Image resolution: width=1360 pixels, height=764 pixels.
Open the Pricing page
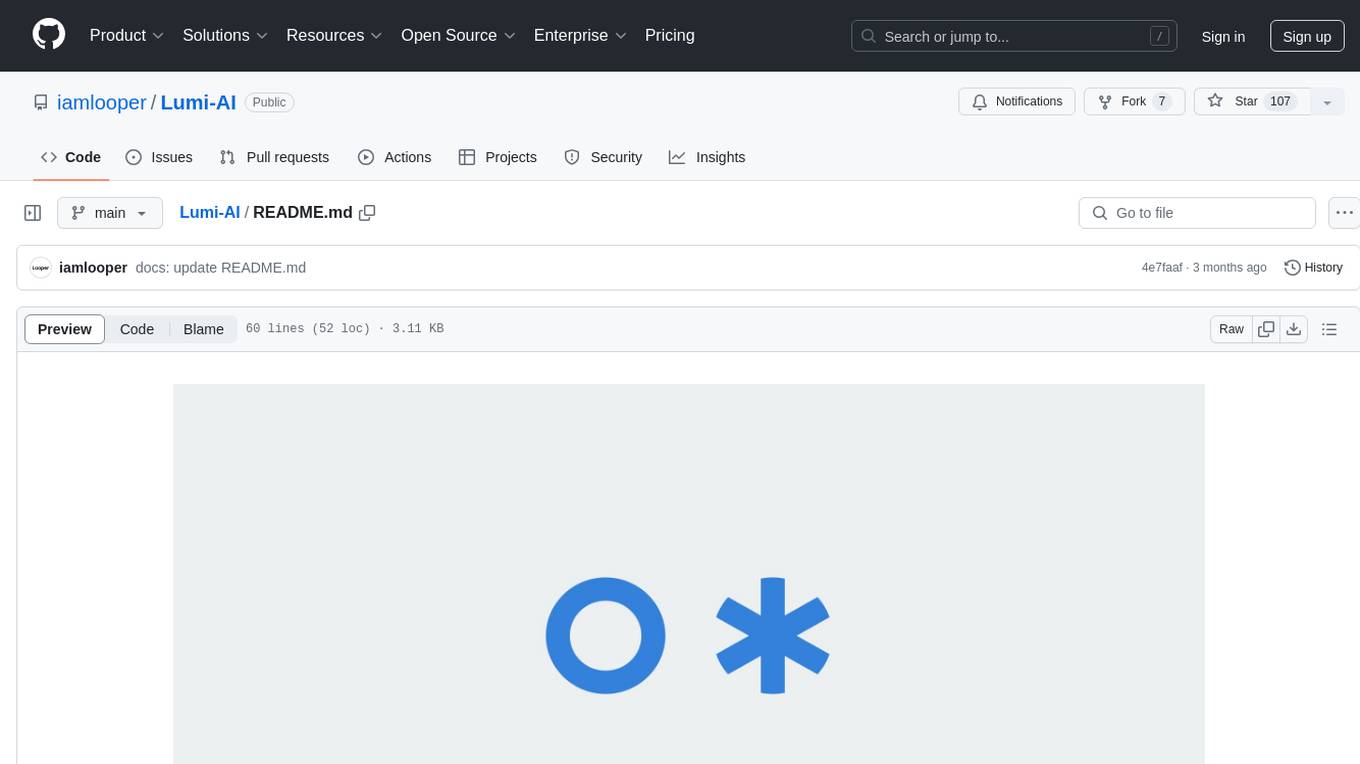tap(670, 35)
